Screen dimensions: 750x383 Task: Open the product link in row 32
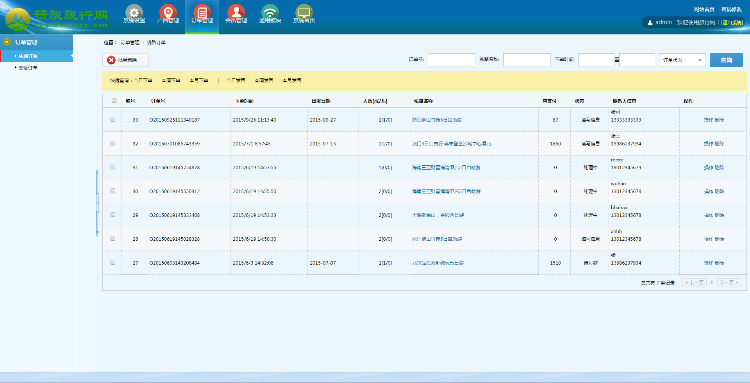tap(451, 143)
